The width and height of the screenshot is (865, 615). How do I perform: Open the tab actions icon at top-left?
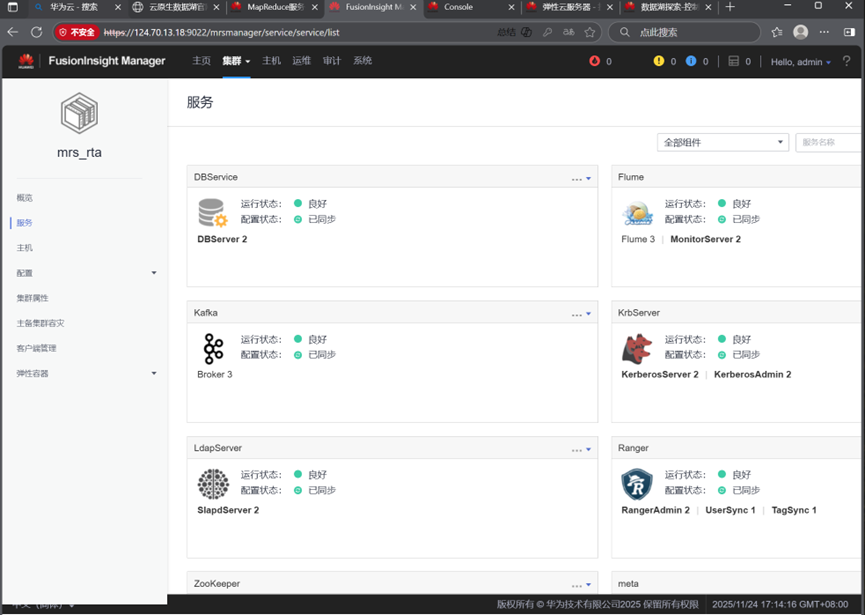coord(12,7)
